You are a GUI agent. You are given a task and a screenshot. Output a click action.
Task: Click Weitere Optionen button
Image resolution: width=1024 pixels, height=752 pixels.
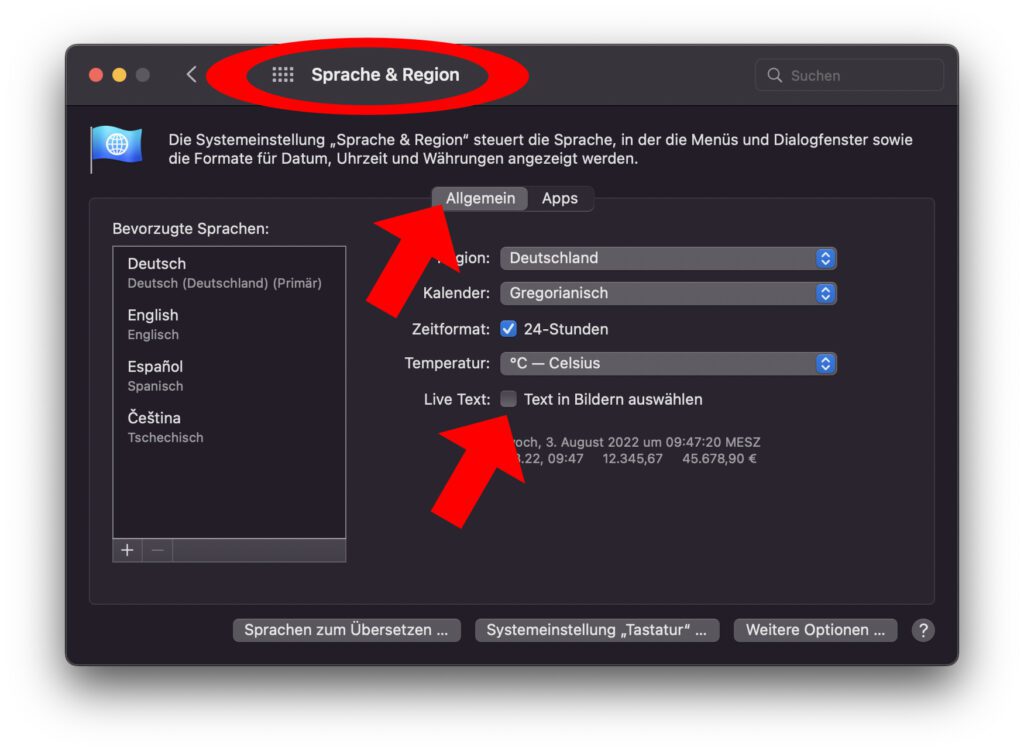point(815,630)
